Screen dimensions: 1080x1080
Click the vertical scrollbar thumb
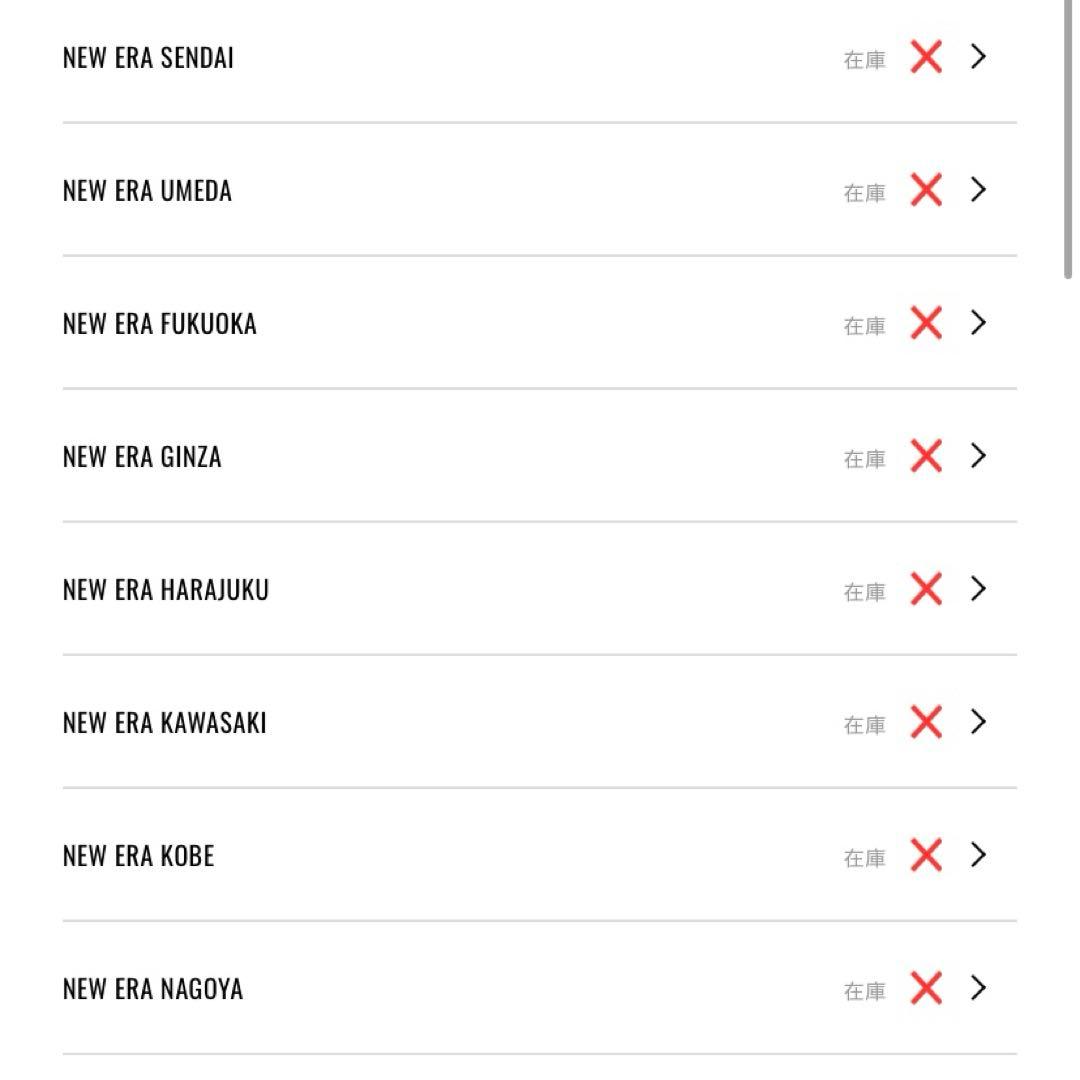point(1068,140)
